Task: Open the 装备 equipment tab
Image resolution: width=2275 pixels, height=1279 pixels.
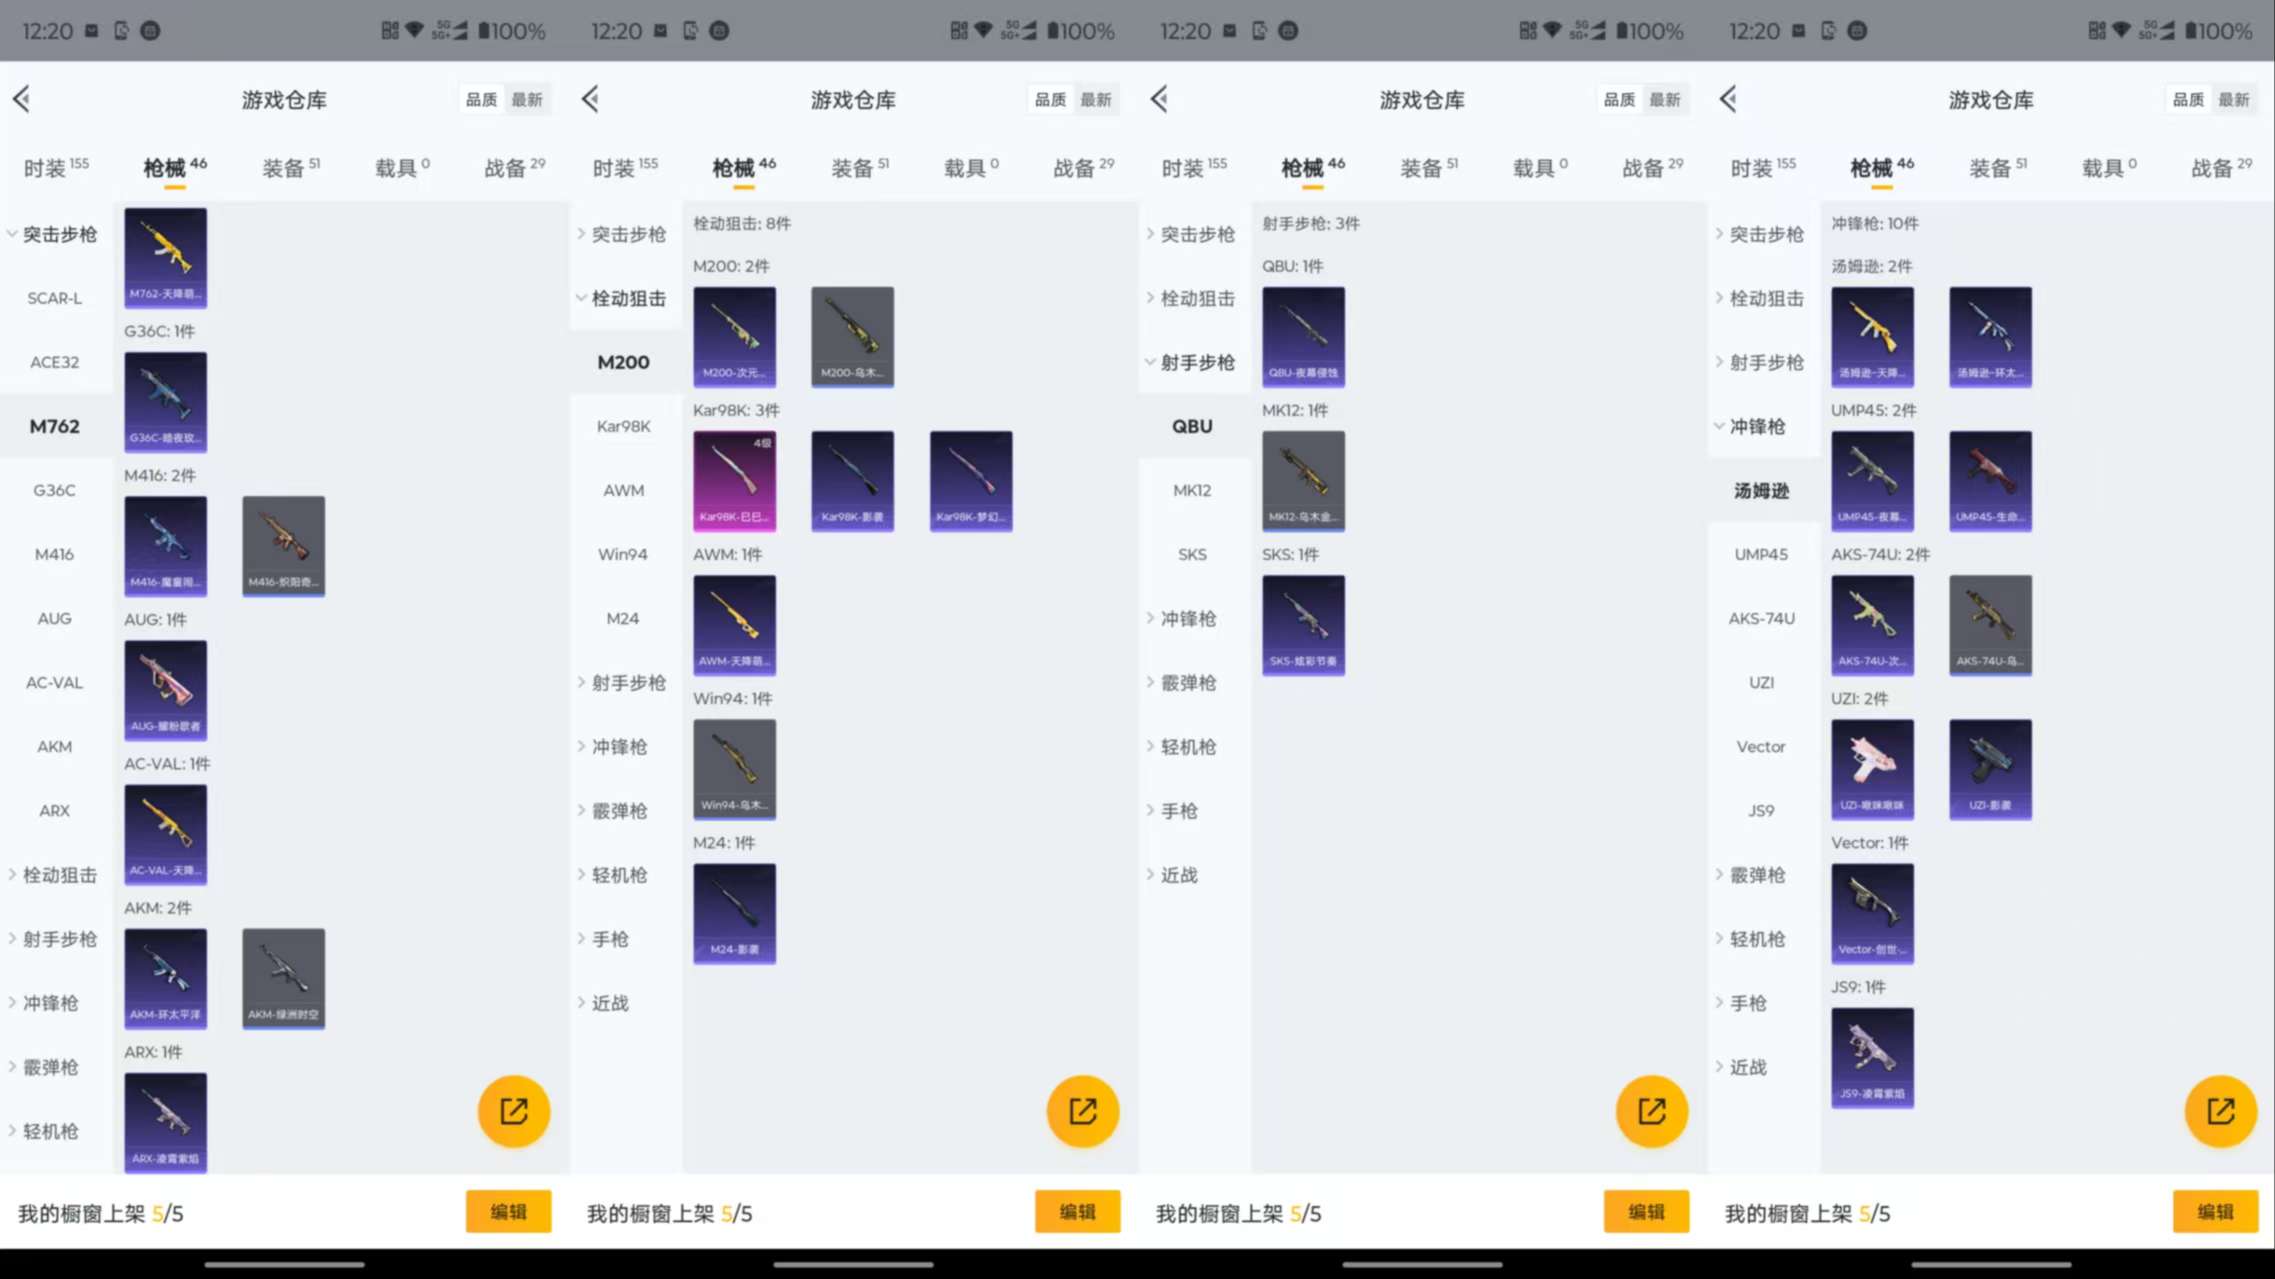Action: [x=287, y=167]
